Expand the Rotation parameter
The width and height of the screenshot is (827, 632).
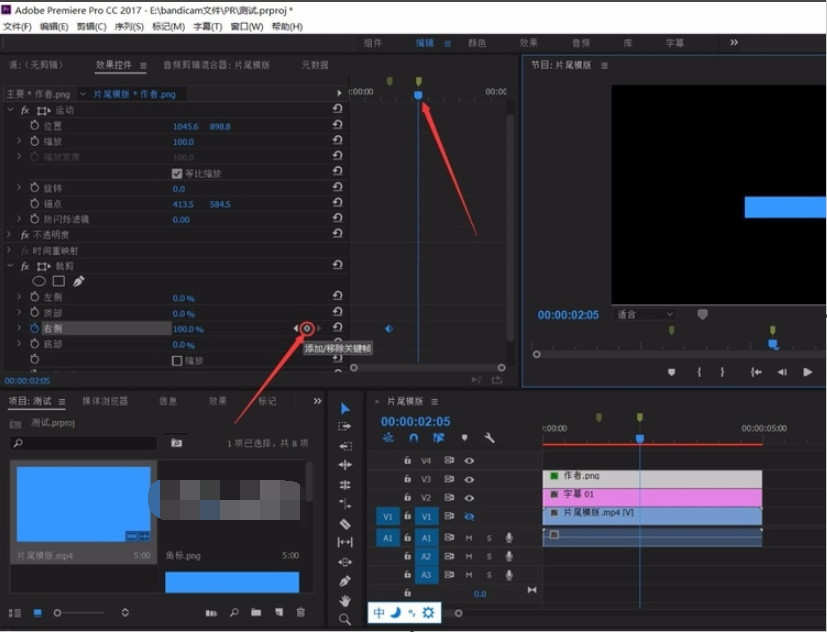[20, 187]
